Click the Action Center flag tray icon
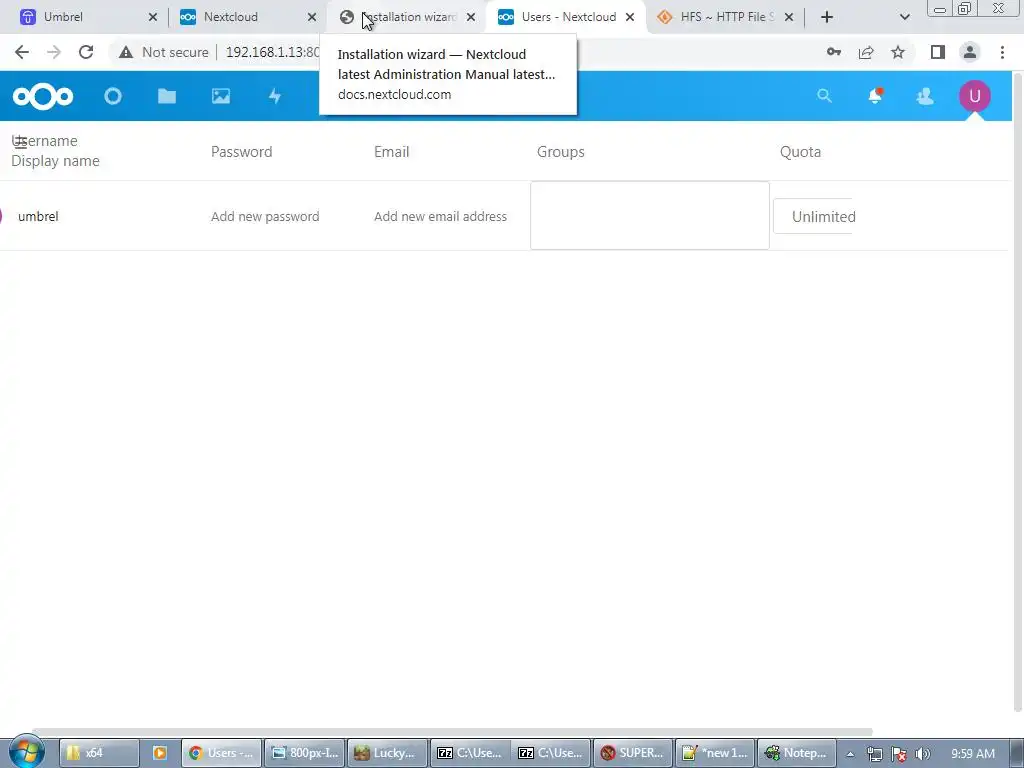This screenshot has width=1024, height=768. [899, 754]
